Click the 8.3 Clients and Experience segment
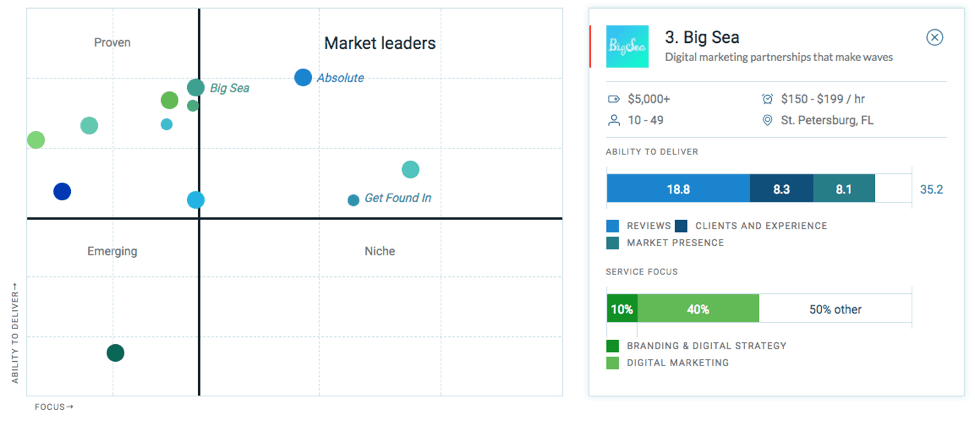 click(x=781, y=188)
